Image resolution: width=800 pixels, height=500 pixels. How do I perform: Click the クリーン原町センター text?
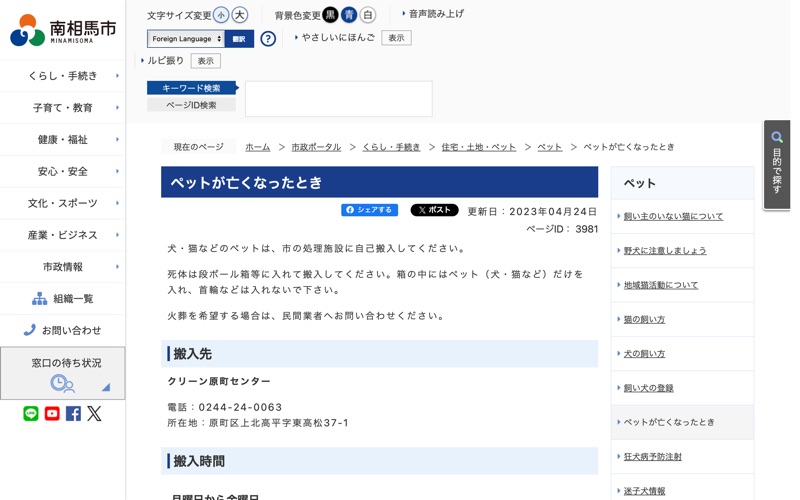[x=219, y=381]
